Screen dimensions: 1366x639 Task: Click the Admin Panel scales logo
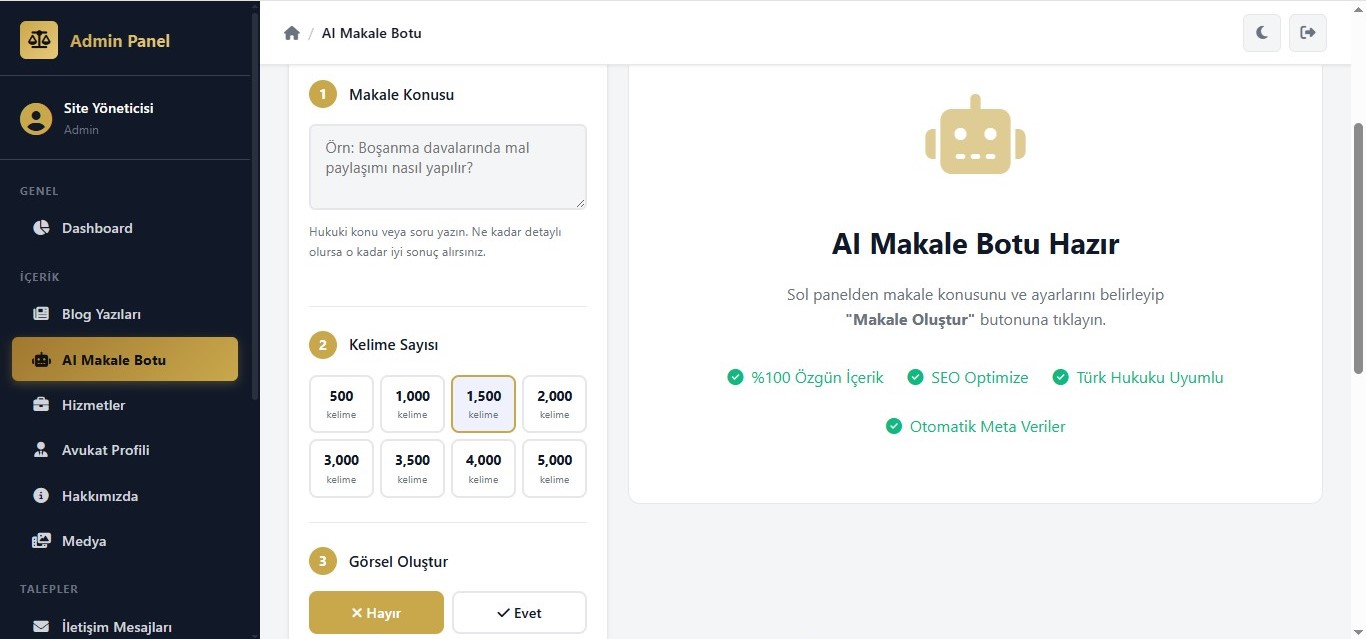(x=39, y=40)
